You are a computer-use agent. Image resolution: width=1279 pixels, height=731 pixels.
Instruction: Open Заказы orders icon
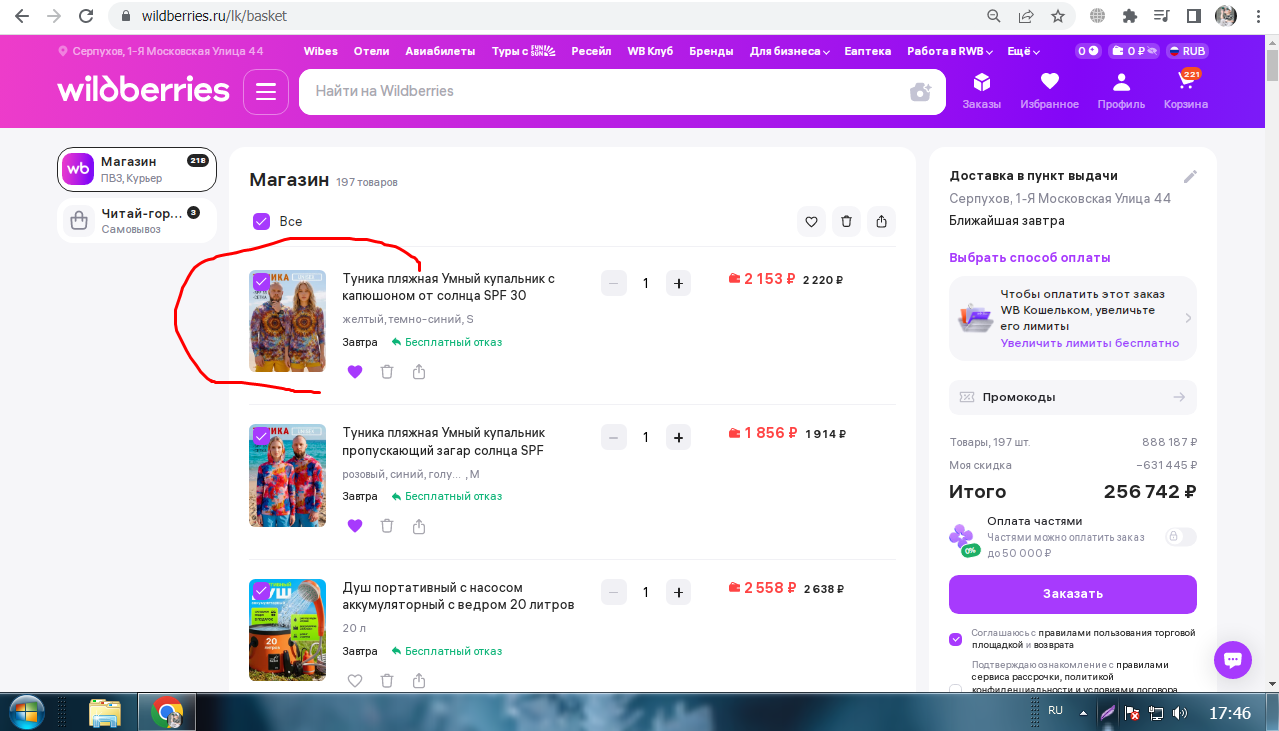click(981, 90)
